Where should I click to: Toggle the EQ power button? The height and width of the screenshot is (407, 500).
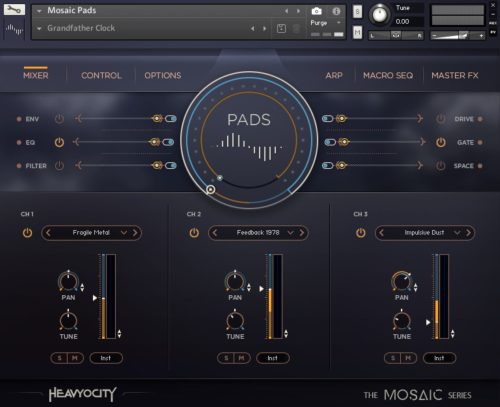(59, 142)
